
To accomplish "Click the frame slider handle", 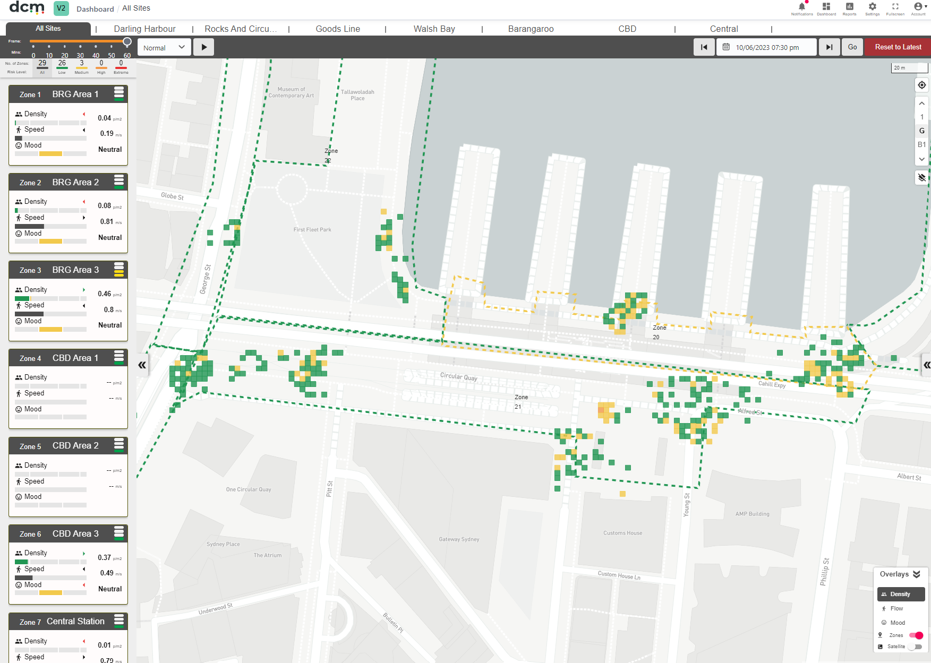I will click(x=127, y=42).
